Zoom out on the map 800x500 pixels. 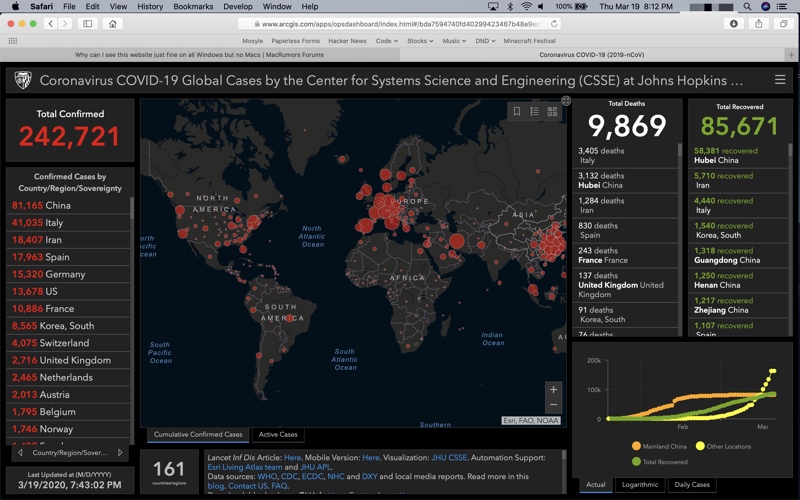tap(553, 405)
